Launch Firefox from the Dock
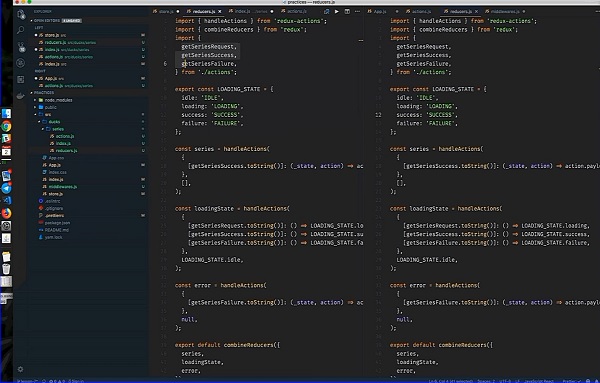The height and width of the screenshot is (383, 600). coord(6,213)
